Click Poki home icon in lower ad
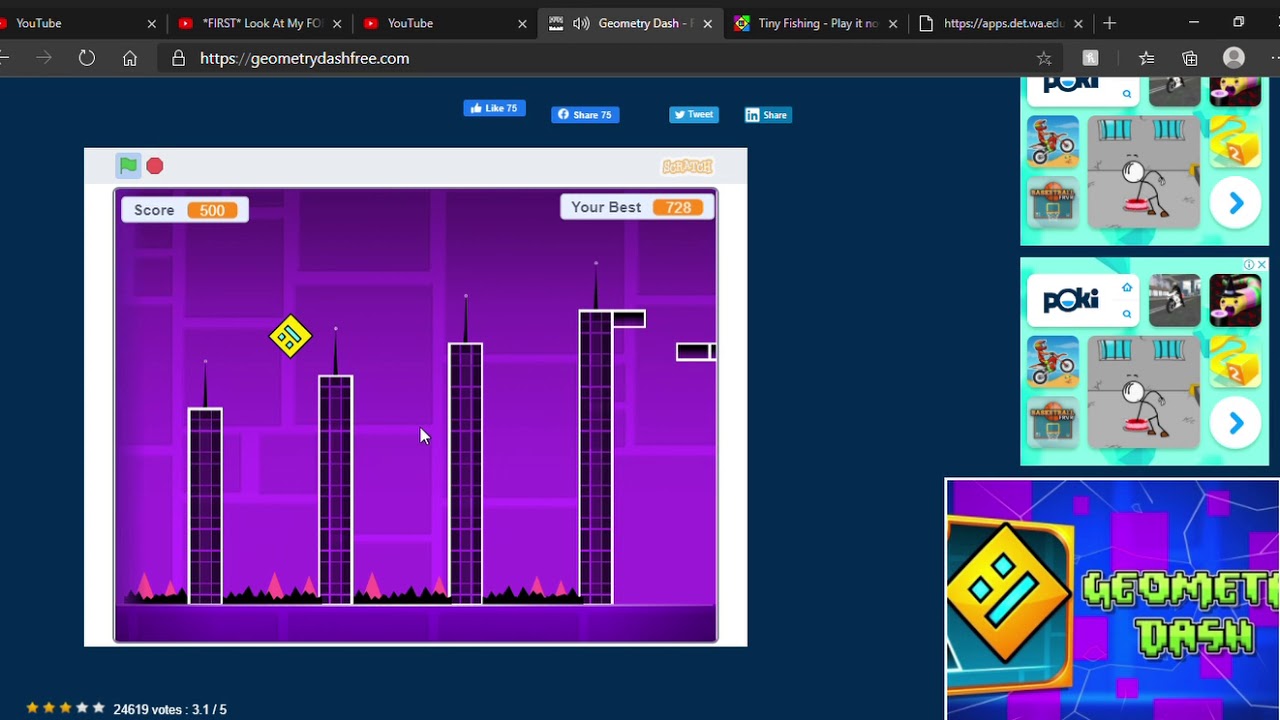 point(1127,288)
